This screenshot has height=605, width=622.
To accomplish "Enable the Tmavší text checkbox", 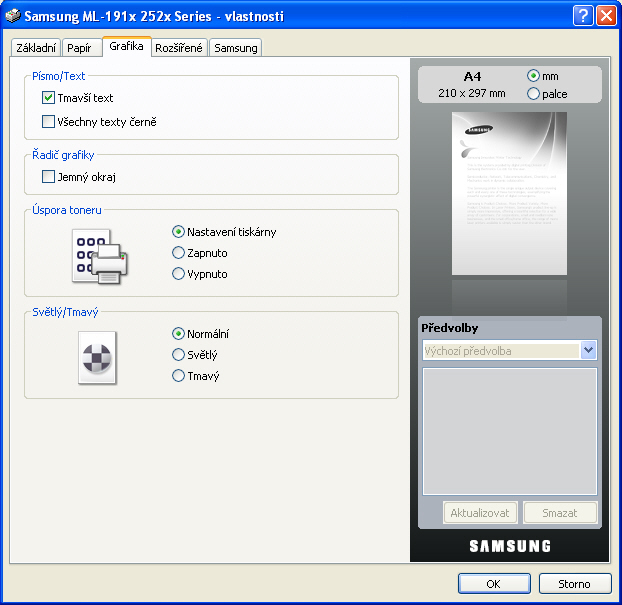I will [x=48, y=98].
